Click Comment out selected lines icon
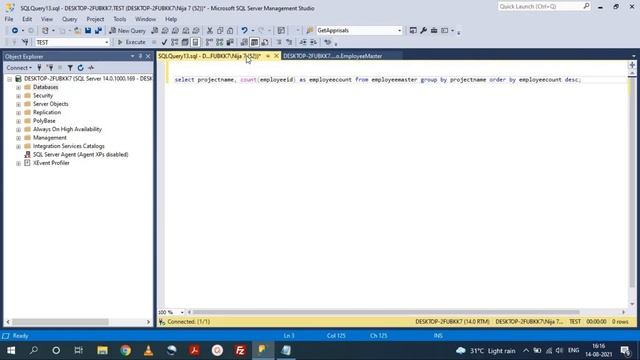This screenshot has width=640, height=360. click(279, 42)
